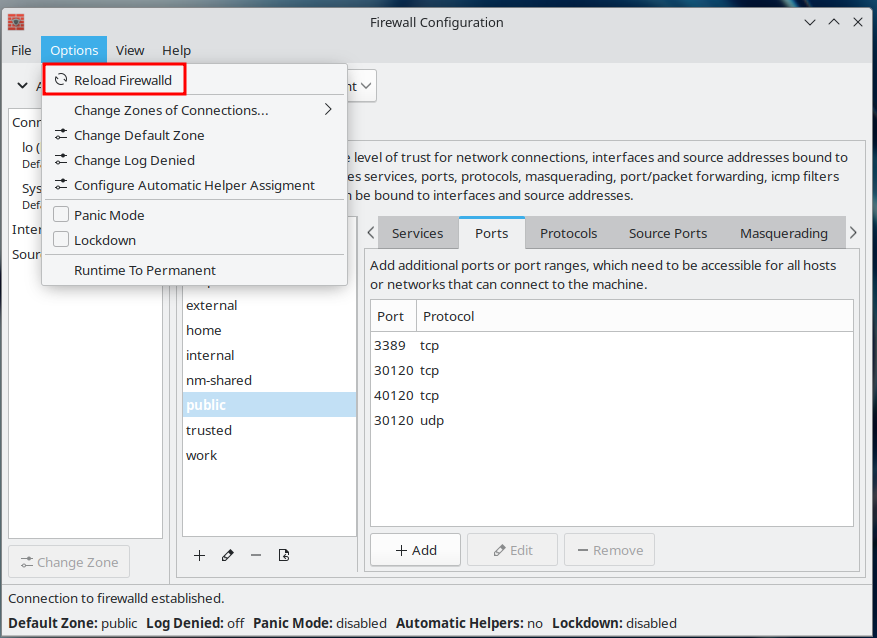Toggle the Lockdown checkbox
Viewport: 877px width, 638px height.
point(61,240)
